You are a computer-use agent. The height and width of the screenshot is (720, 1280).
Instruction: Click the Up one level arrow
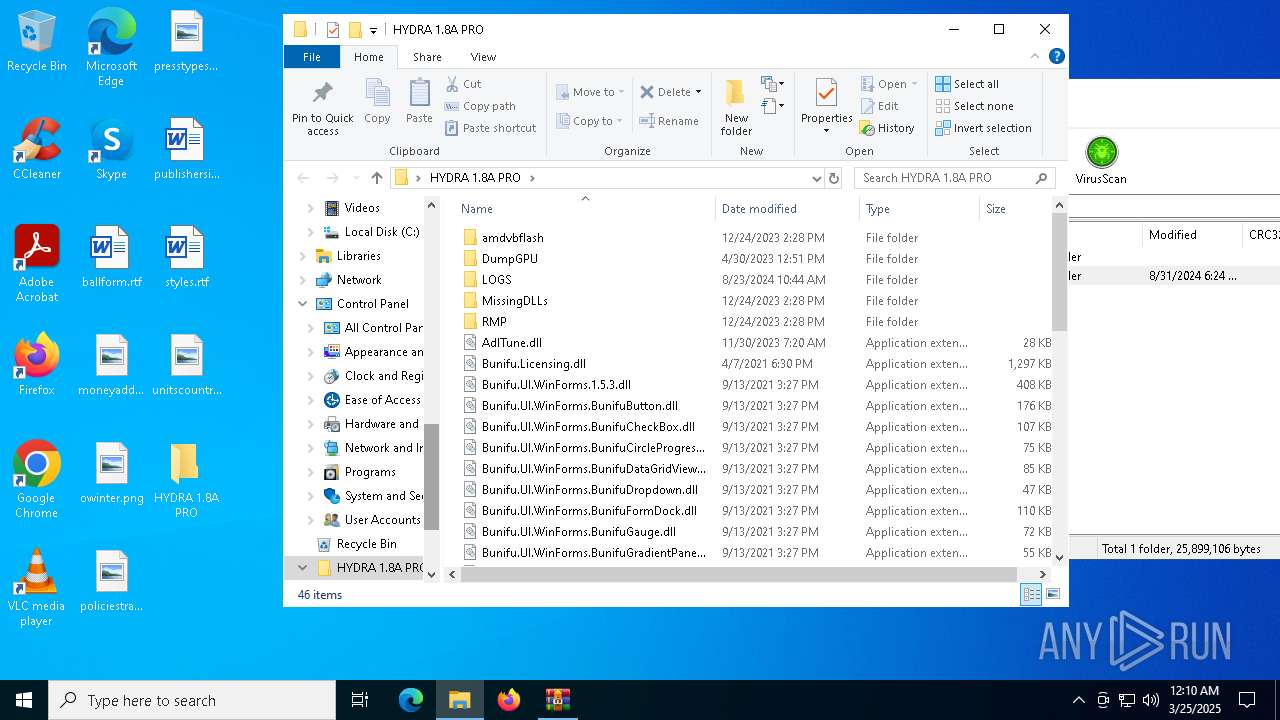pos(376,178)
